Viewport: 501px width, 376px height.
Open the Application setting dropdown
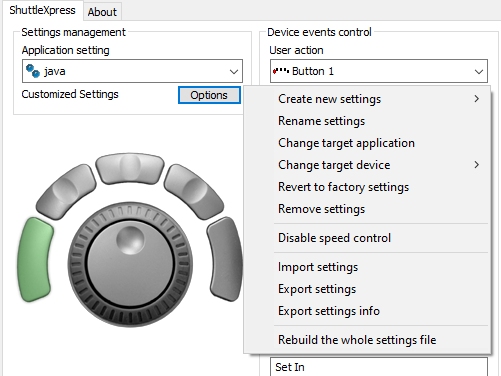tap(132, 71)
